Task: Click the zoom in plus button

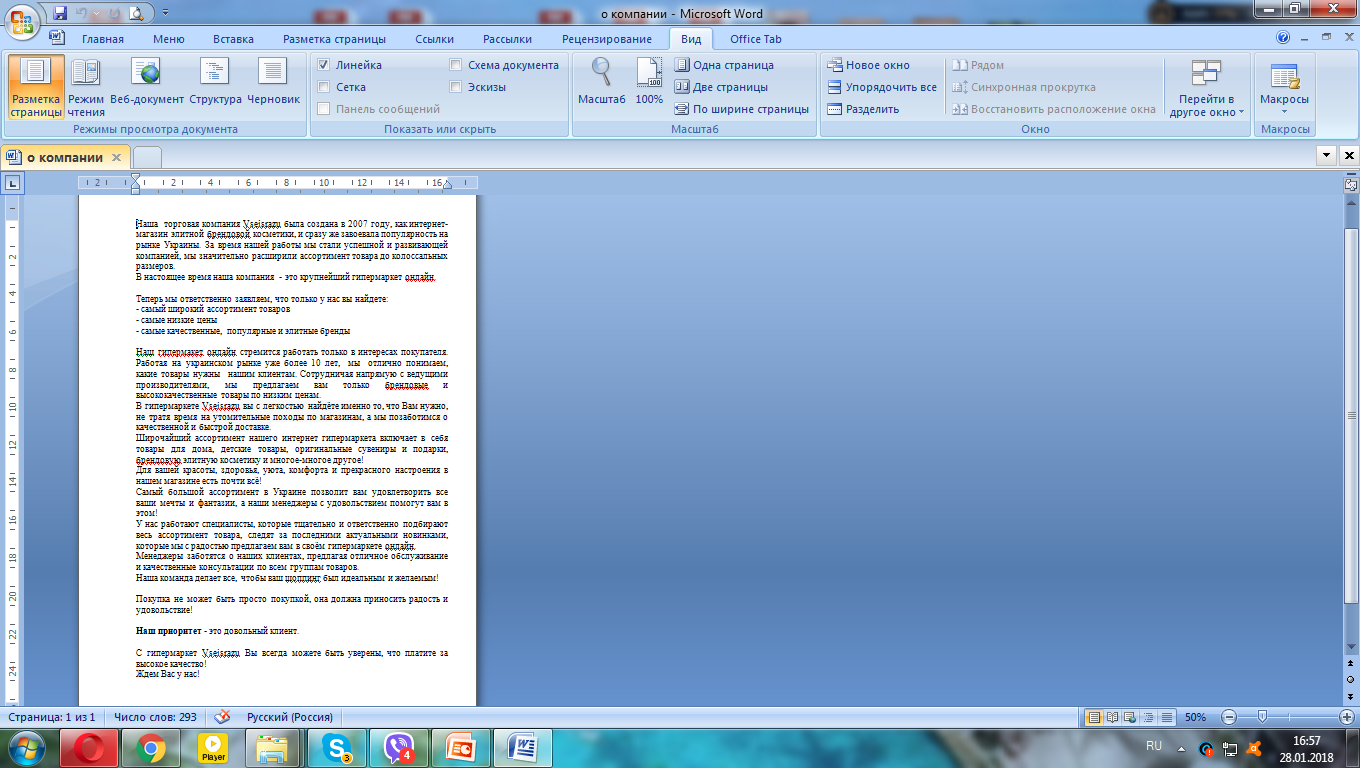Action: tap(1346, 717)
